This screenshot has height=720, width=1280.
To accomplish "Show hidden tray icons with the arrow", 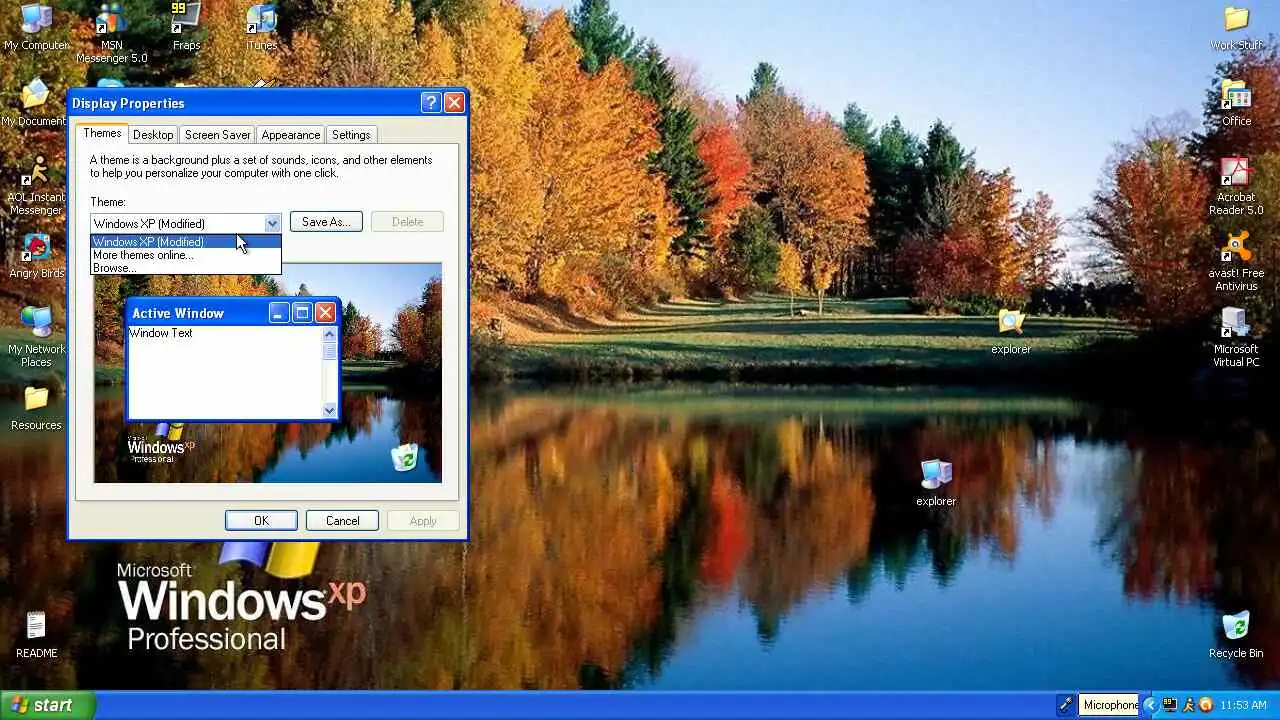I will pos(1150,705).
